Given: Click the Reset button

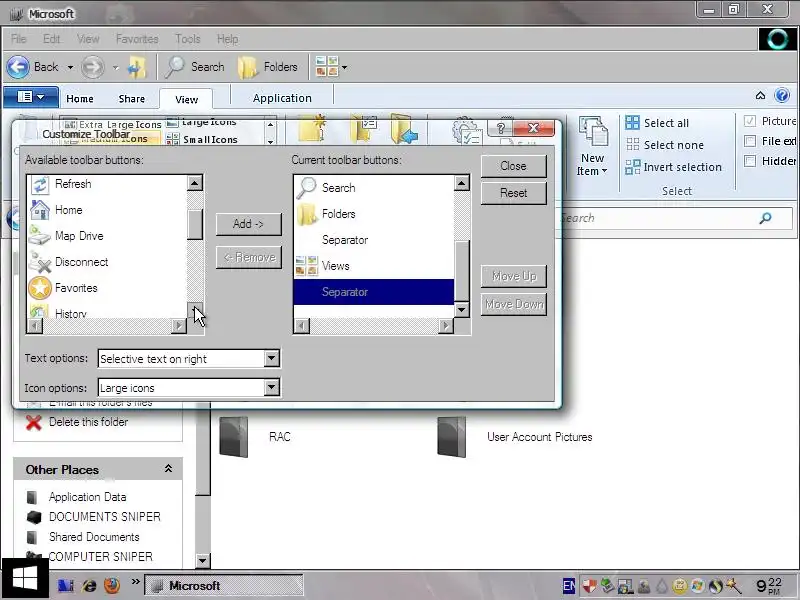Looking at the screenshot, I should 513,193.
